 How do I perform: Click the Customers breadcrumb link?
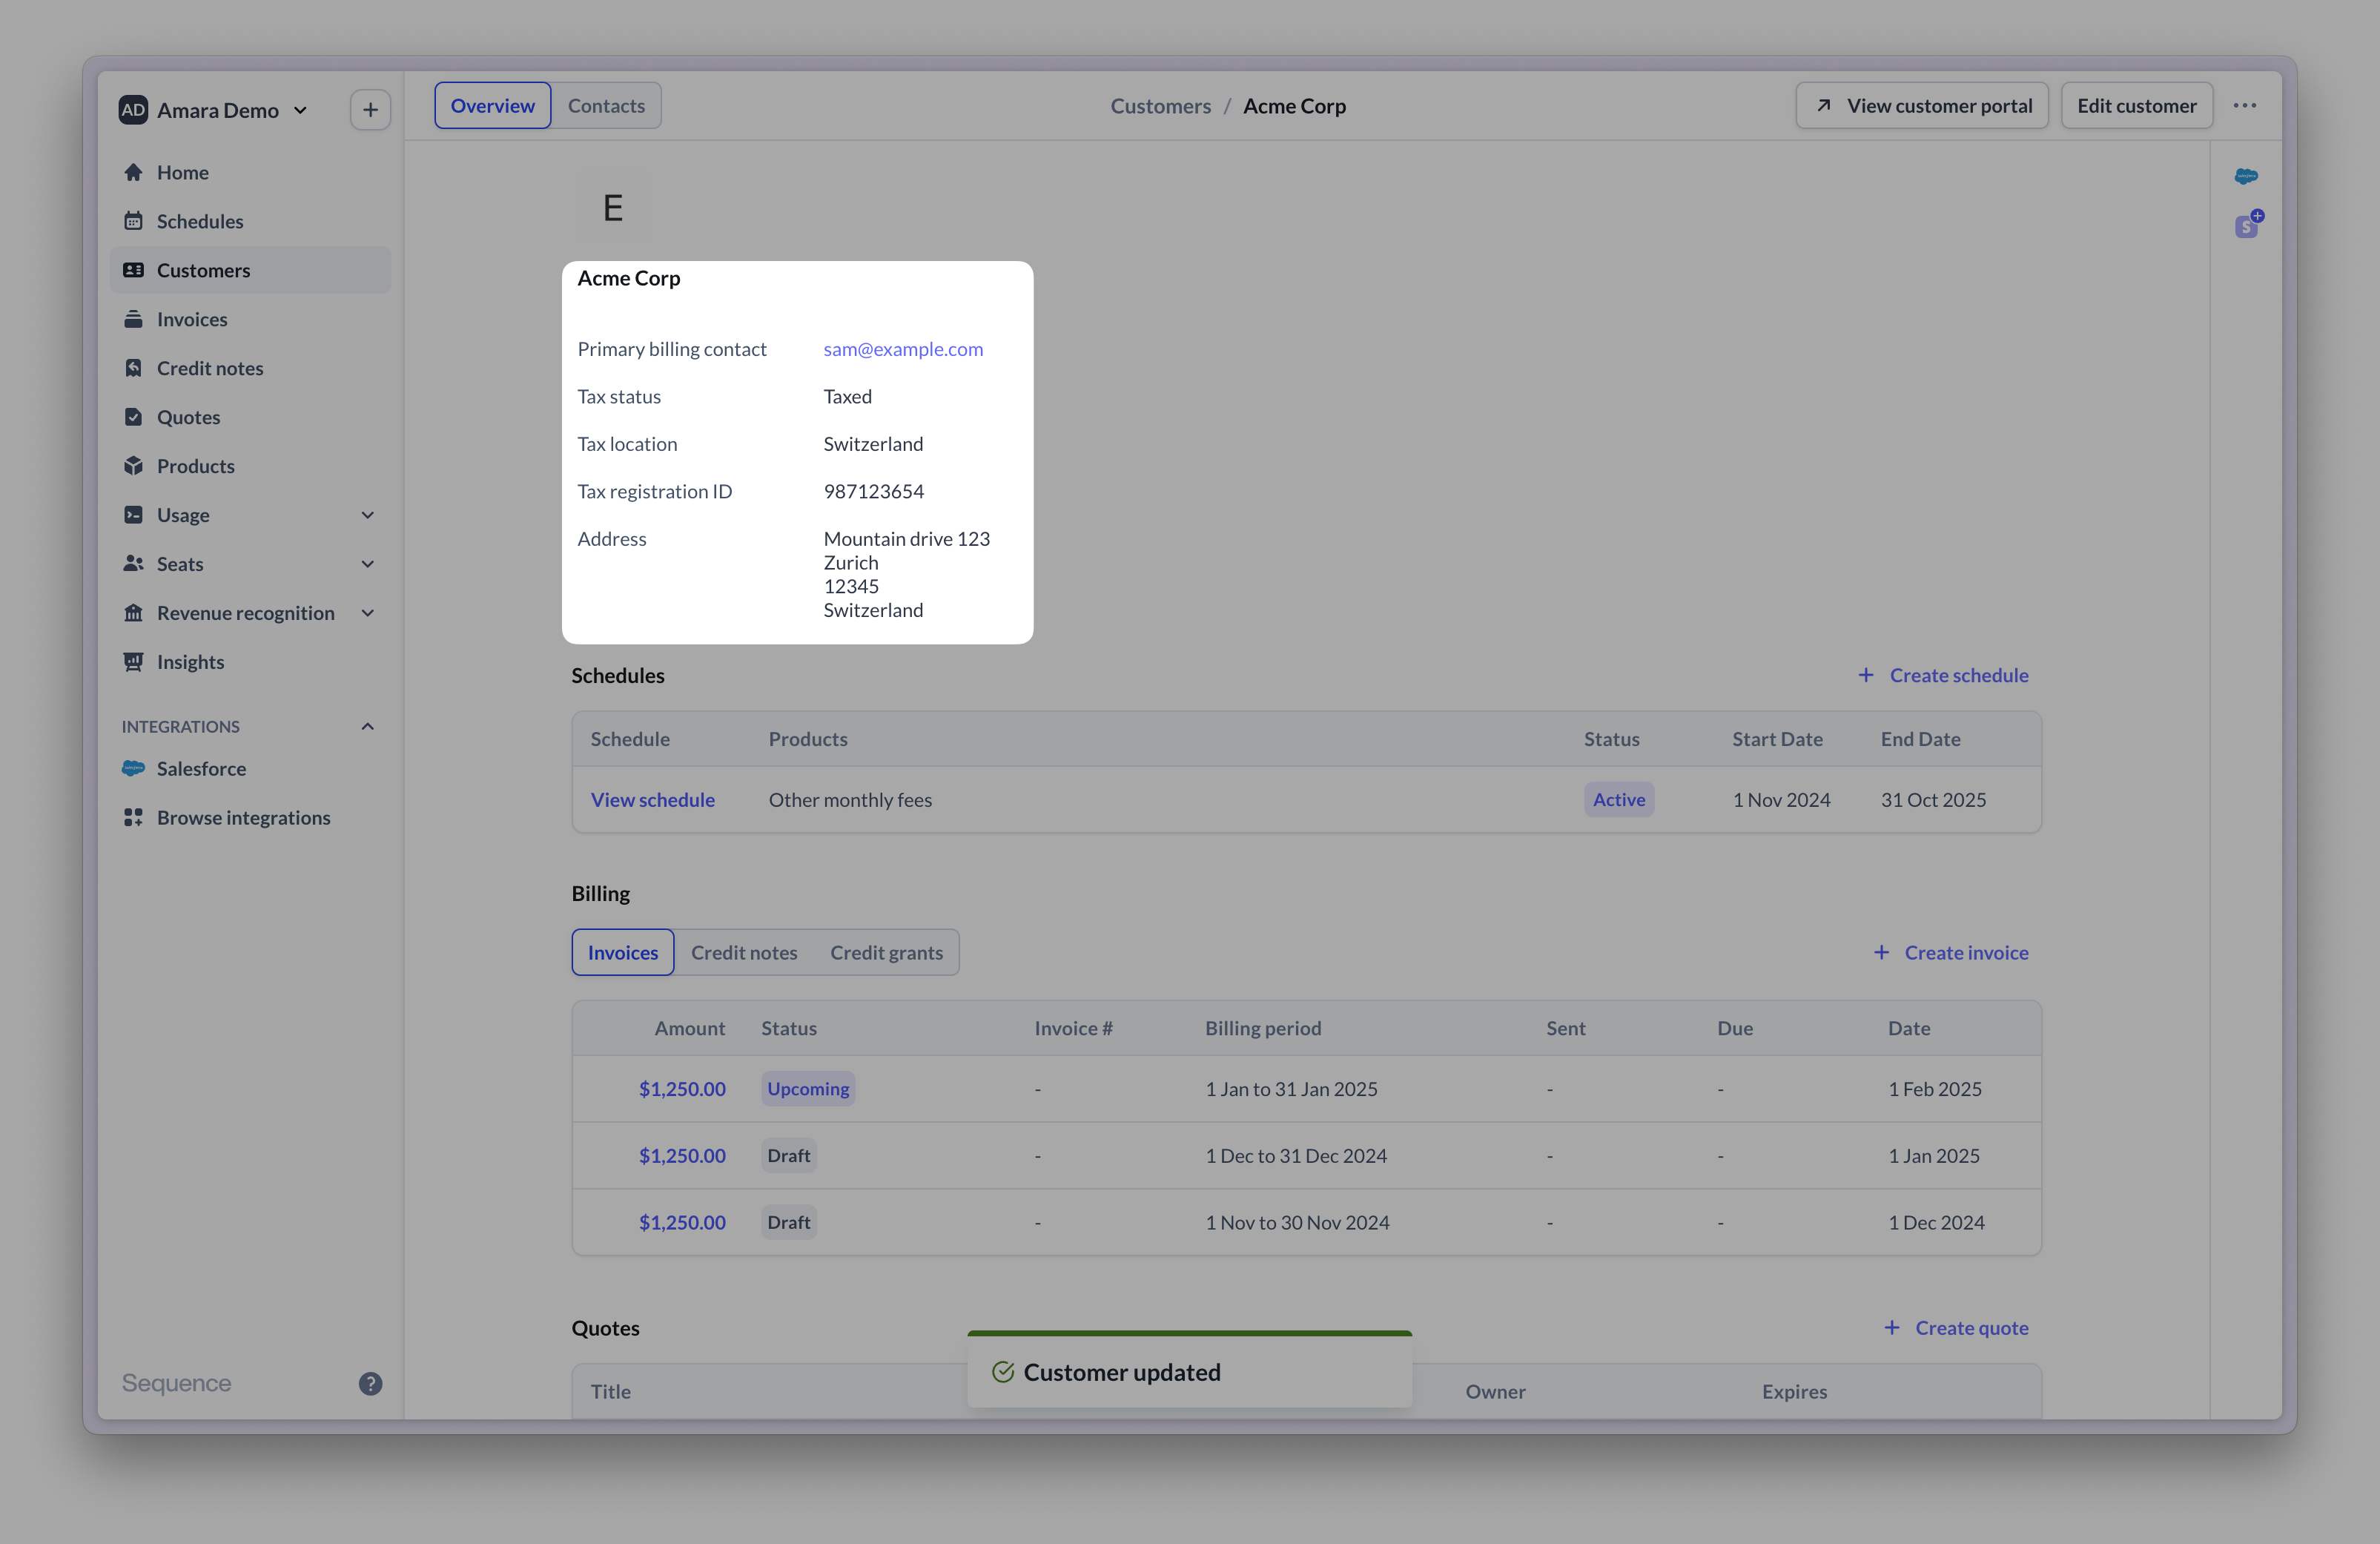(1160, 106)
